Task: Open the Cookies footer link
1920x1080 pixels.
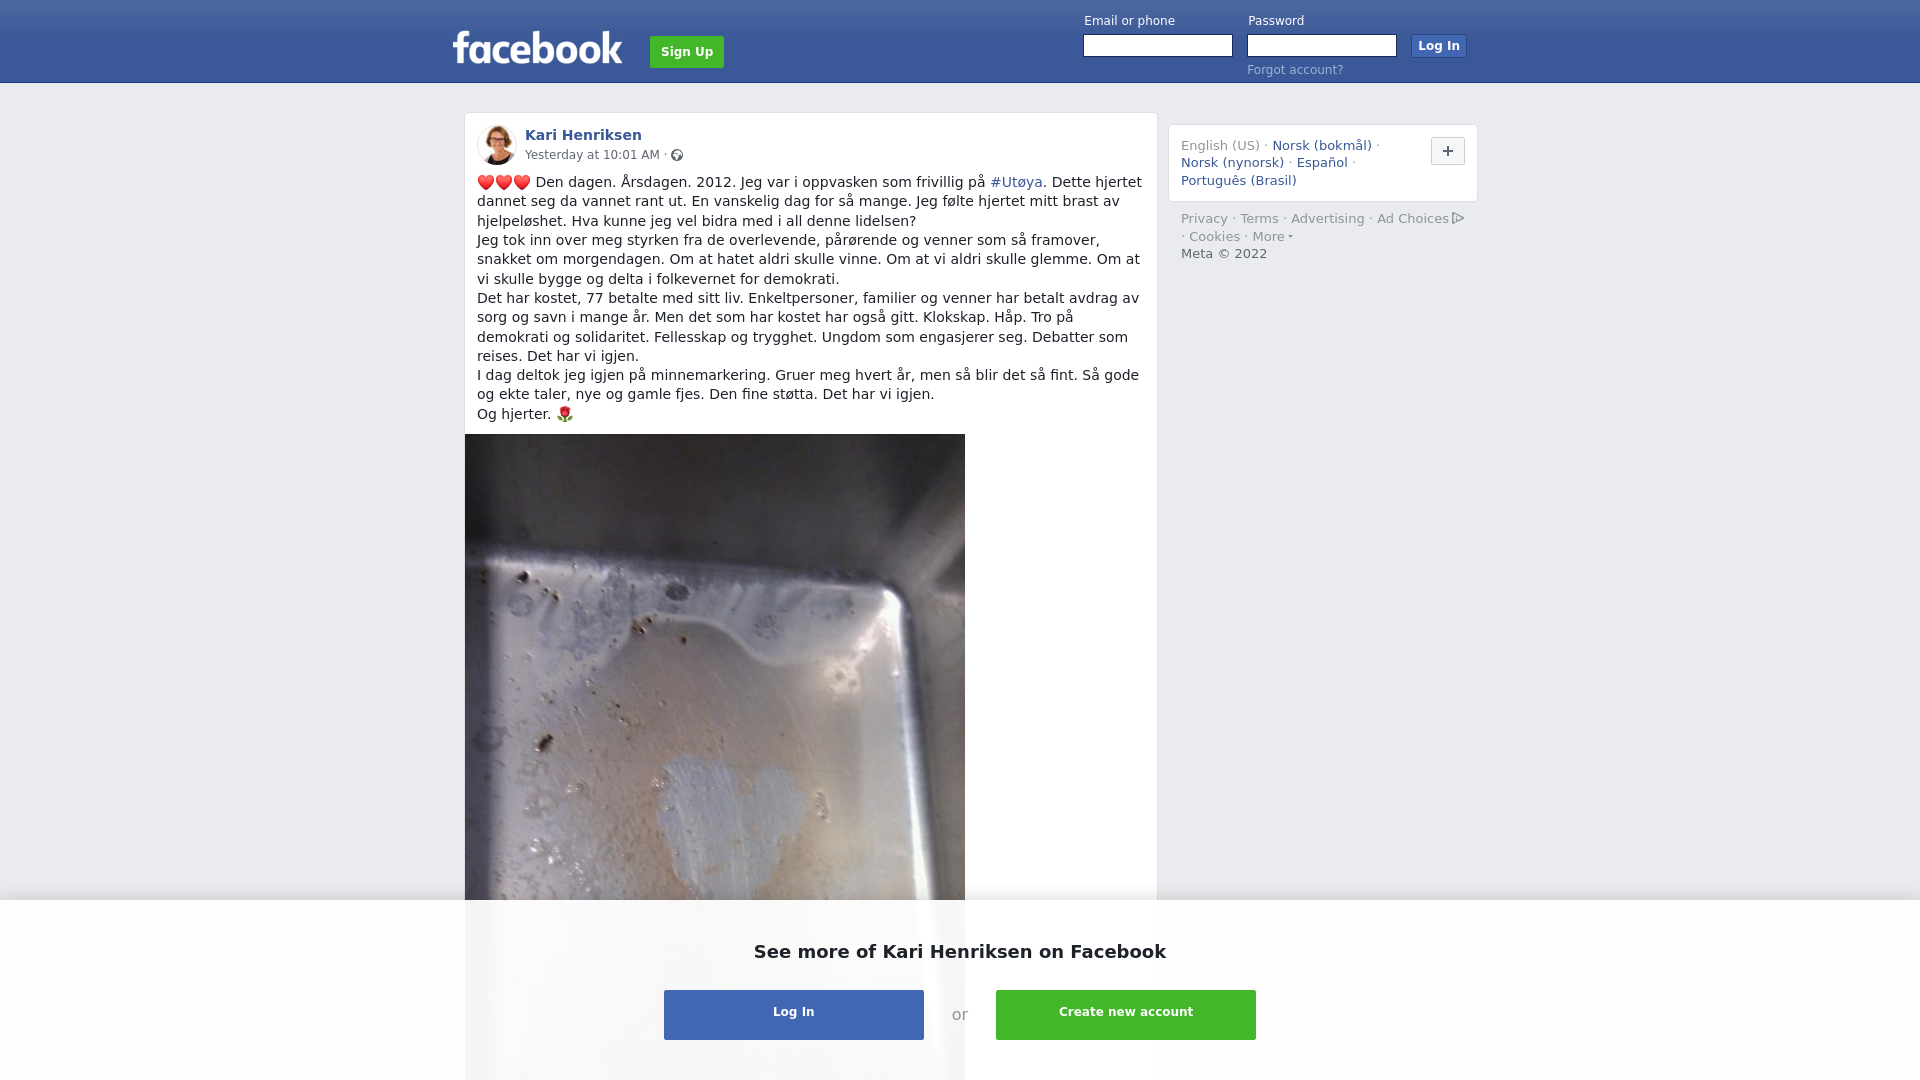Action: (1214, 237)
